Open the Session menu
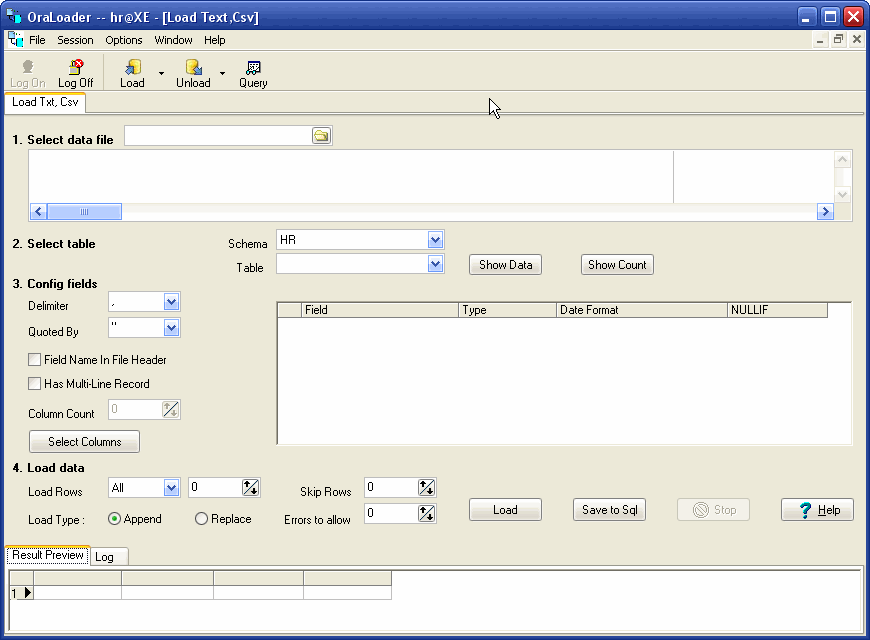 [x=75, y=40]
